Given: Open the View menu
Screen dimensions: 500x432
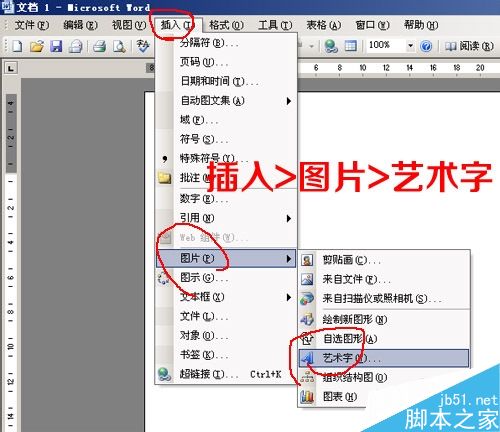Looking at the screenshot, I should tap(129, 25).
